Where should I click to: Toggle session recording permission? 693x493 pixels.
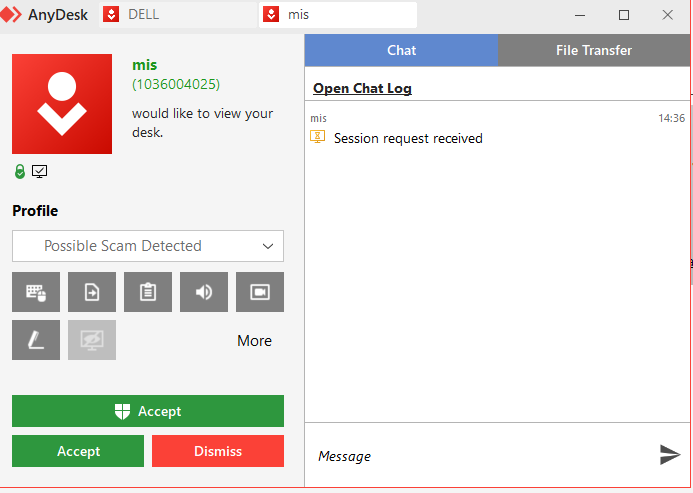[x=260, y=292]
